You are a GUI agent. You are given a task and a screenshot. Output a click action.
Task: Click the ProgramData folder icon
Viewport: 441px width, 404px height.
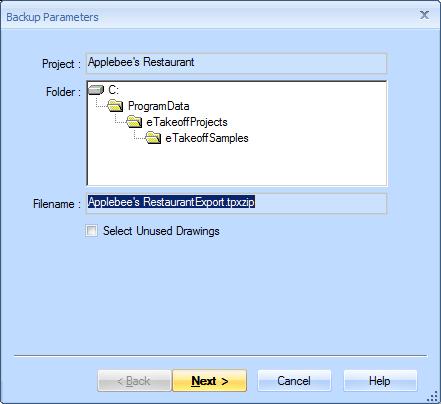tap(115, 106)
